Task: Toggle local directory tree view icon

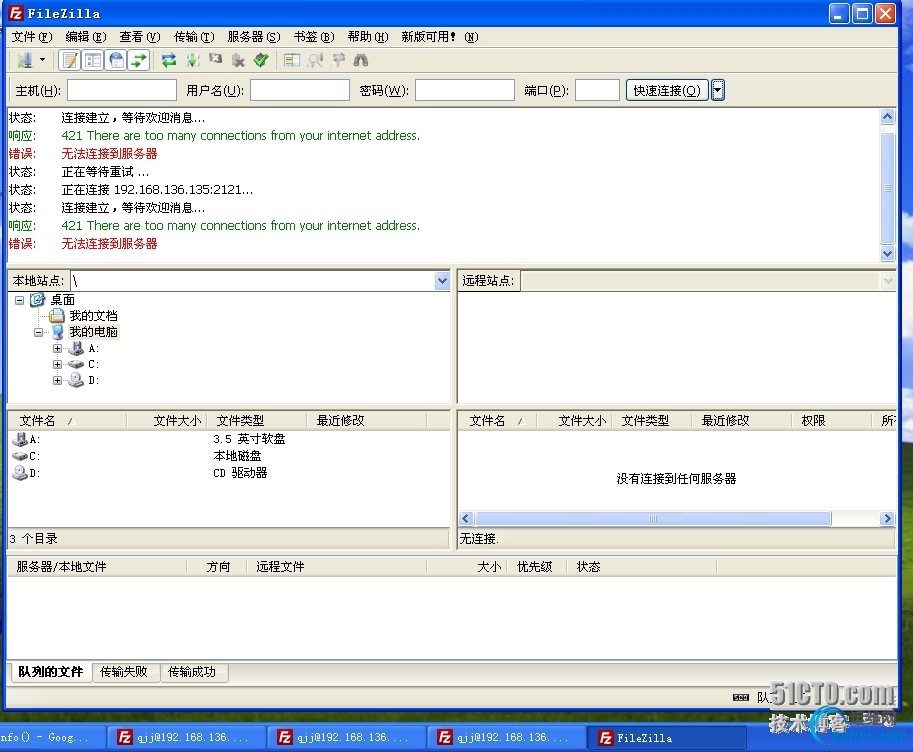Action: [93, 60]
